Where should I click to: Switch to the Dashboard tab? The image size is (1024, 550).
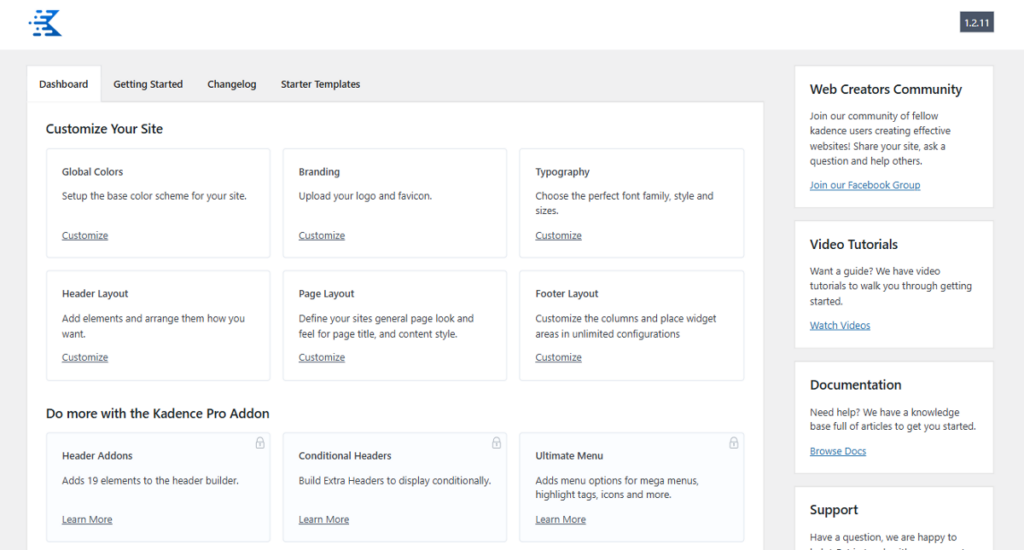63,84
